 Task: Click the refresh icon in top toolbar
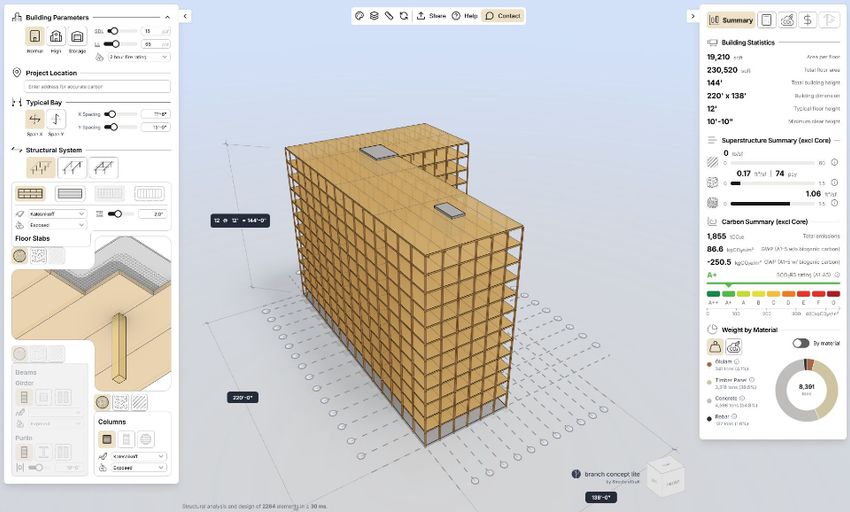click(403, 16)
